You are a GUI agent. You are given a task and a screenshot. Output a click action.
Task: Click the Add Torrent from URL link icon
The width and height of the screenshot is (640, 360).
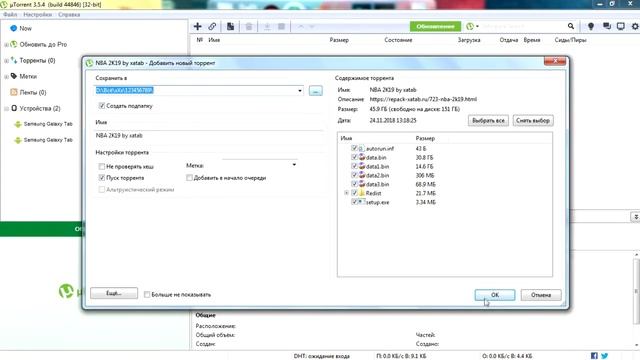[212, 27]
